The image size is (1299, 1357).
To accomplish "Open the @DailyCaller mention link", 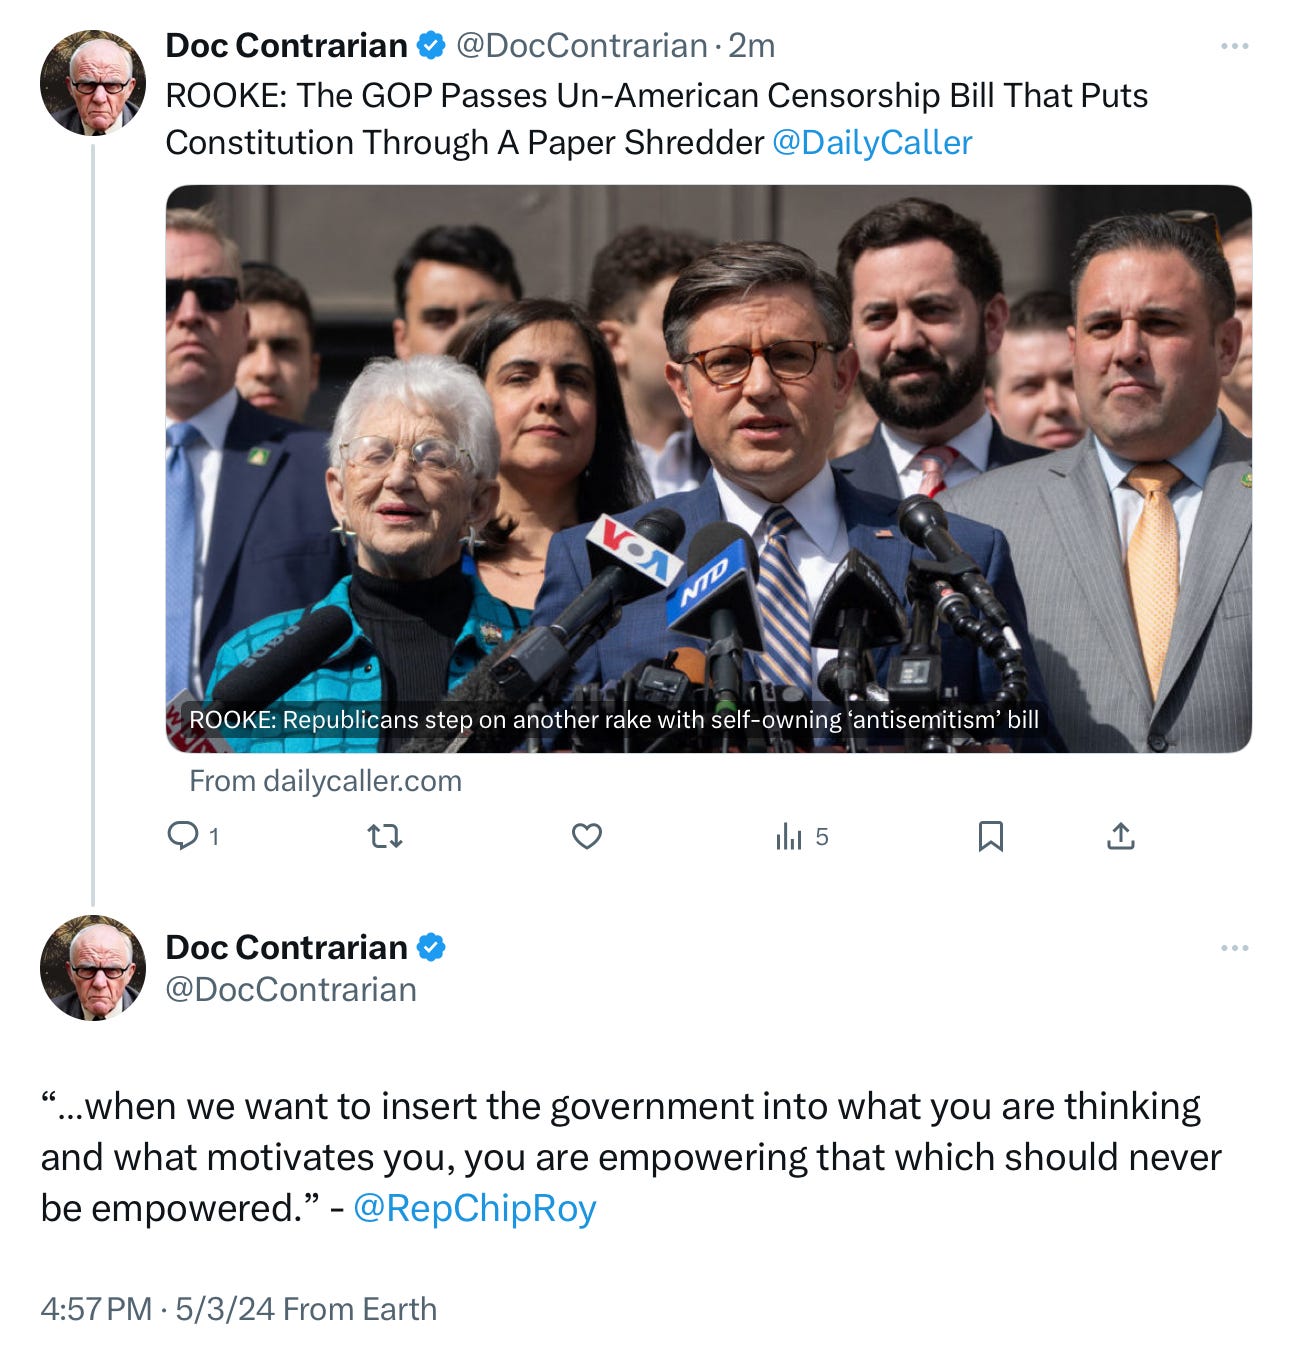I will (872, 142).
